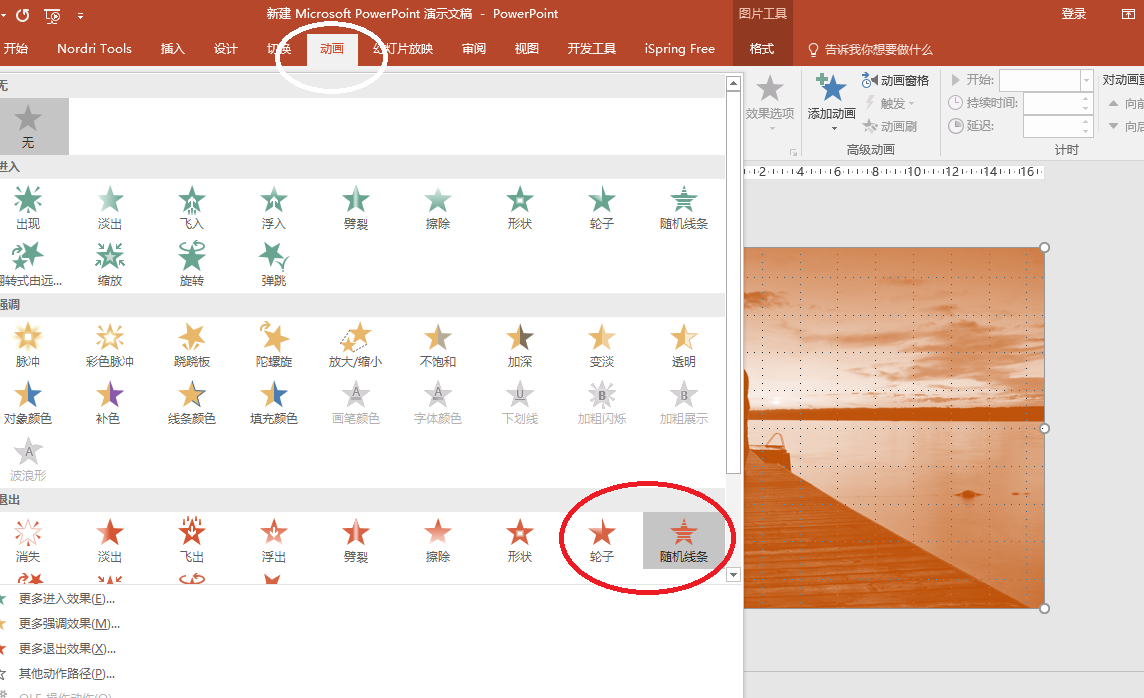Select the 浮入 float-in entrance effect
The width and height of the screenshot is (1144, 698).
tap(274, 208)
